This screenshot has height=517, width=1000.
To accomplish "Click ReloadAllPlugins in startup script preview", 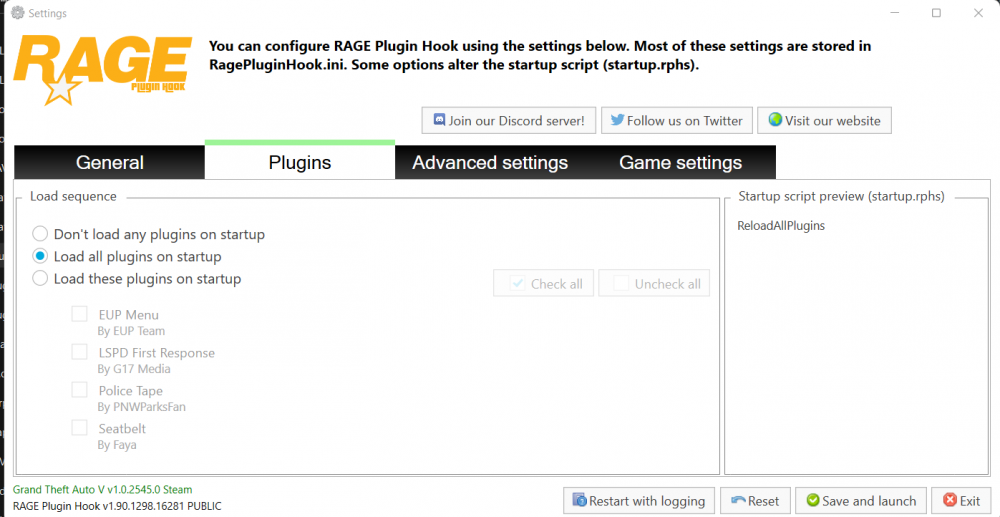I will [x=781, y=226].
